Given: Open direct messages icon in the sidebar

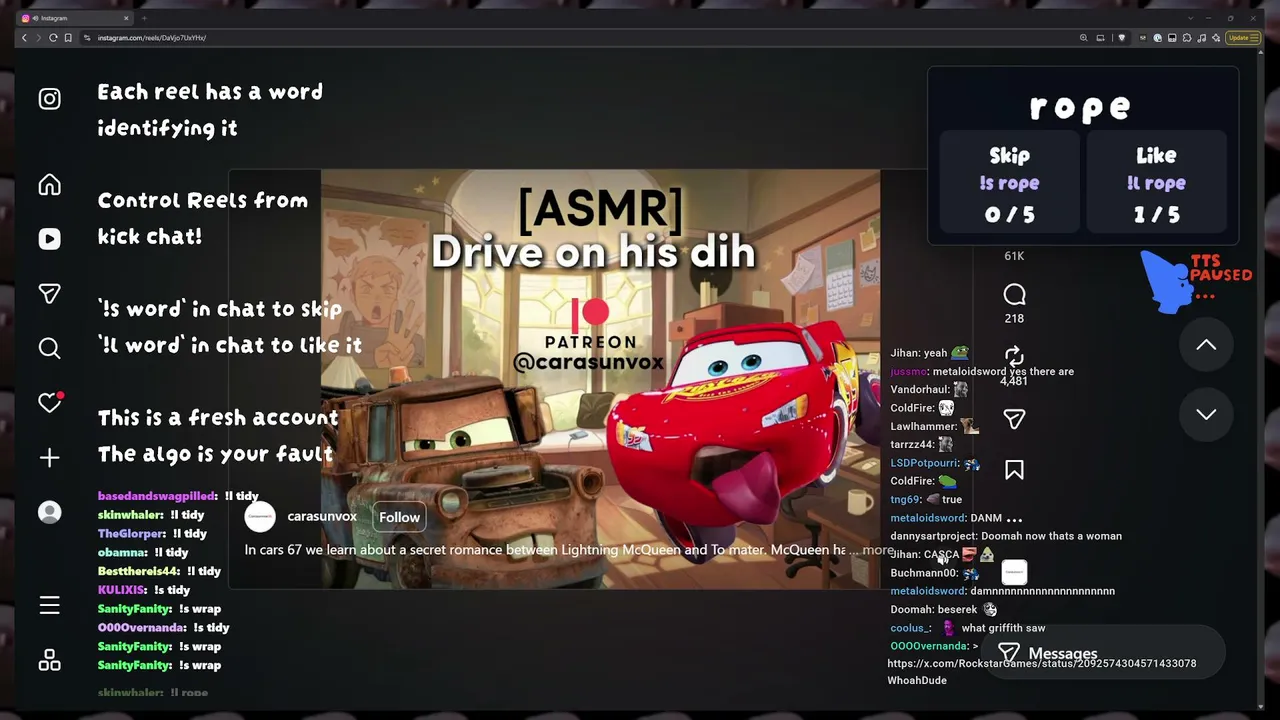Looking at the screenshot, I should 49,293.
